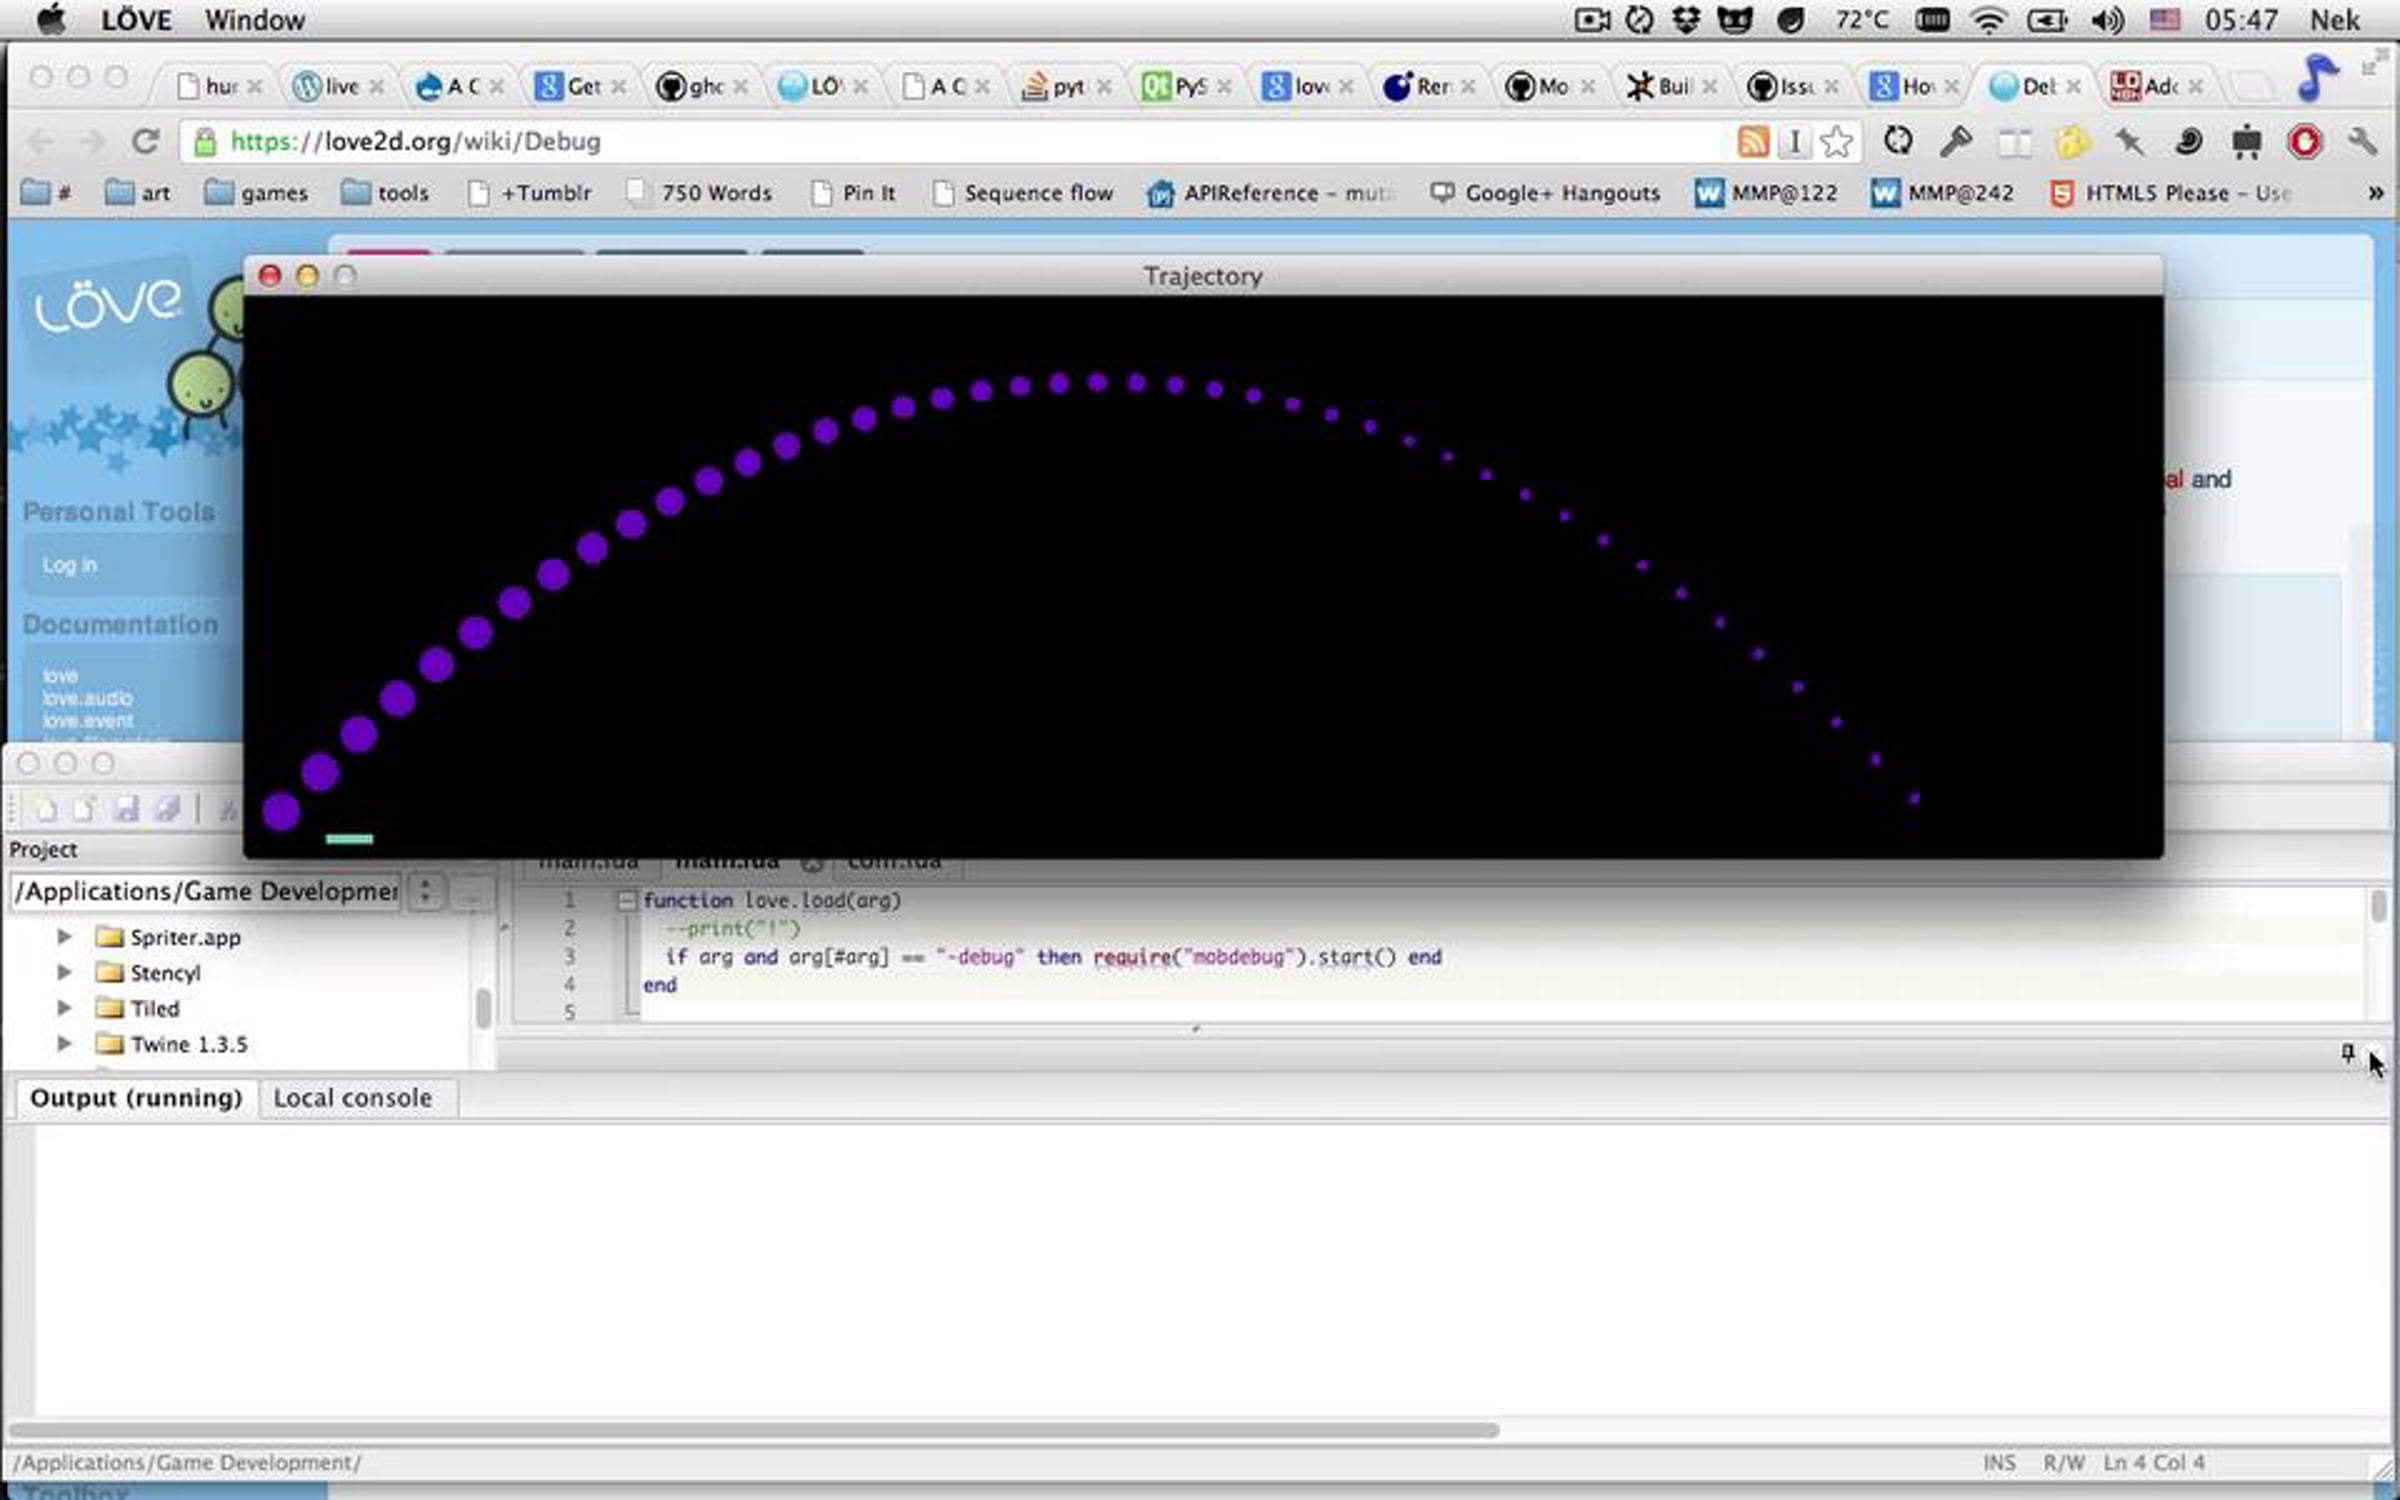Go forward in Chrome history
Image resolution: width=2400 pixels, height=1500 pixels.
(92, 141)
